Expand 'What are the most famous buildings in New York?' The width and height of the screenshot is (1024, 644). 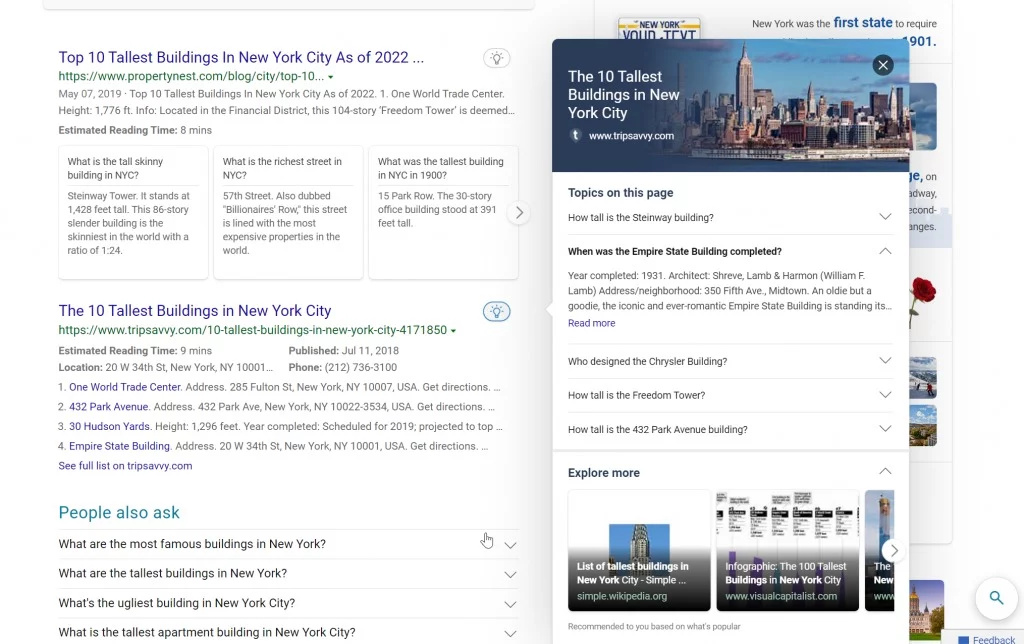click(511, 543)
